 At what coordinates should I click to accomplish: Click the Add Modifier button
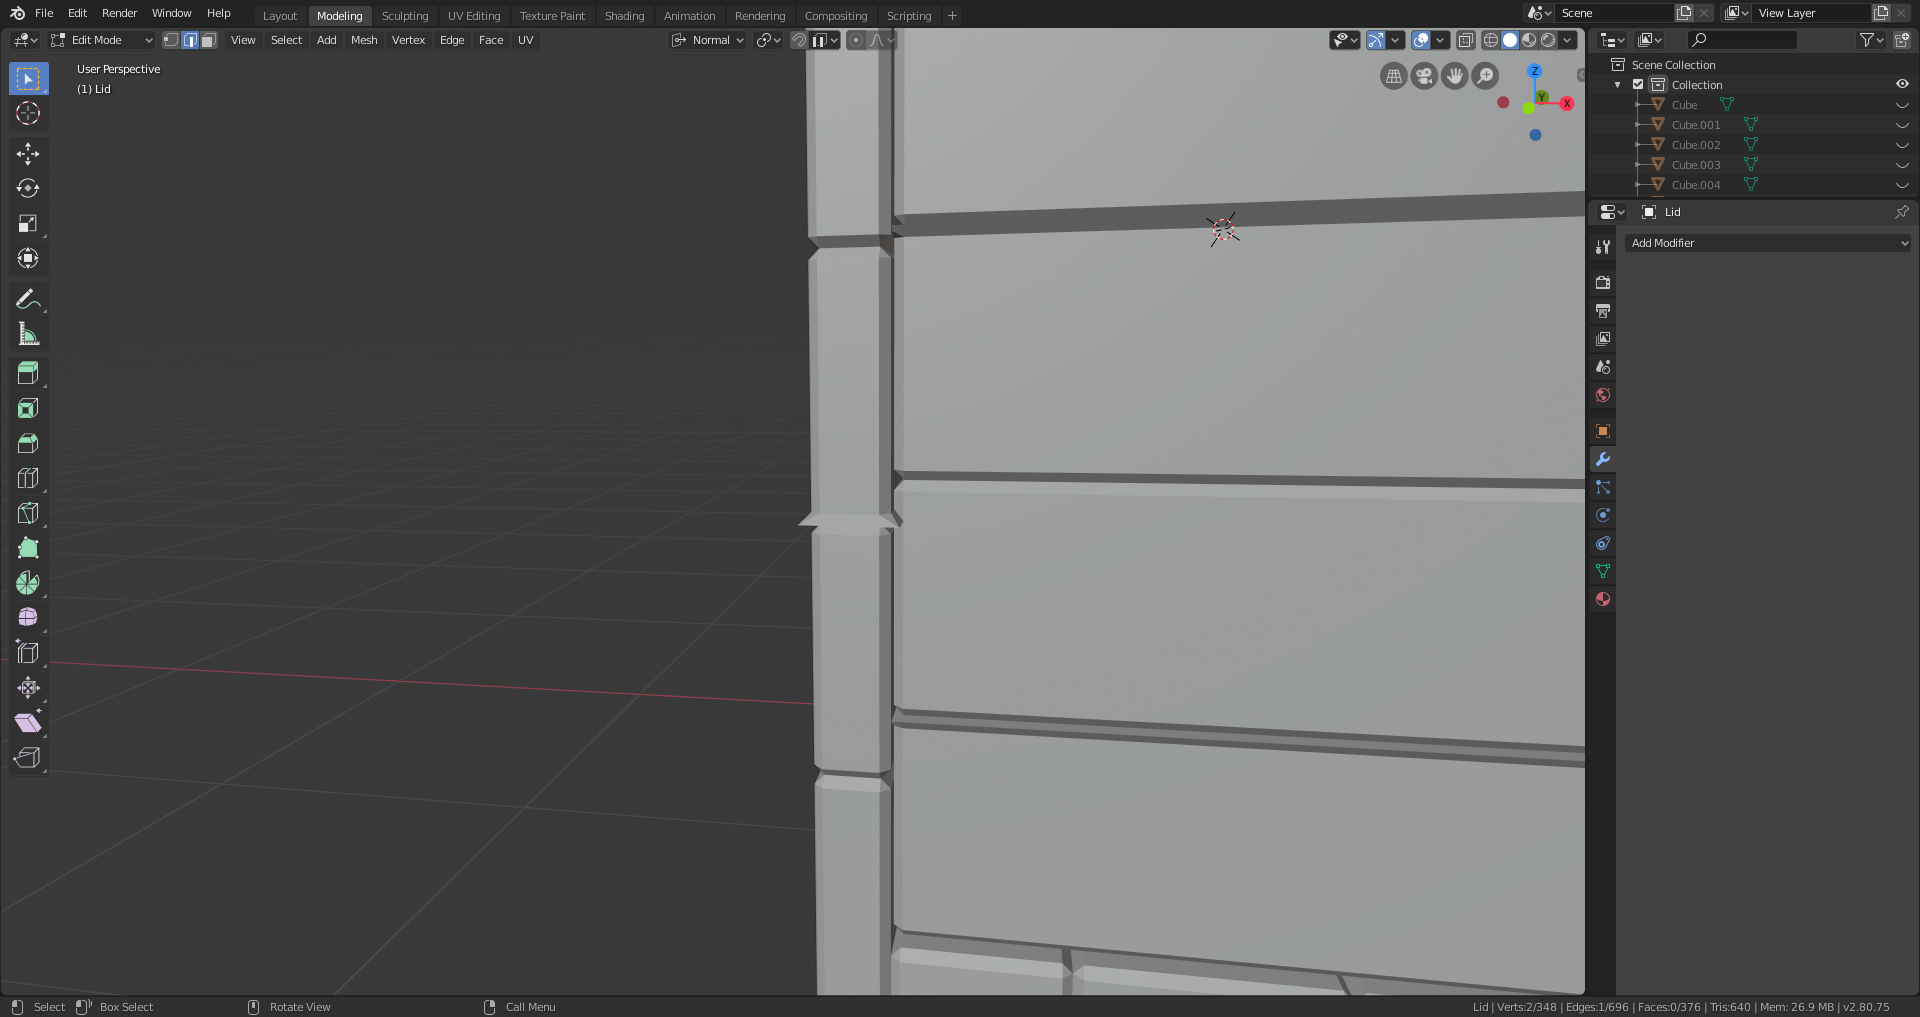pyautogui.click(x=1766, y=242)
